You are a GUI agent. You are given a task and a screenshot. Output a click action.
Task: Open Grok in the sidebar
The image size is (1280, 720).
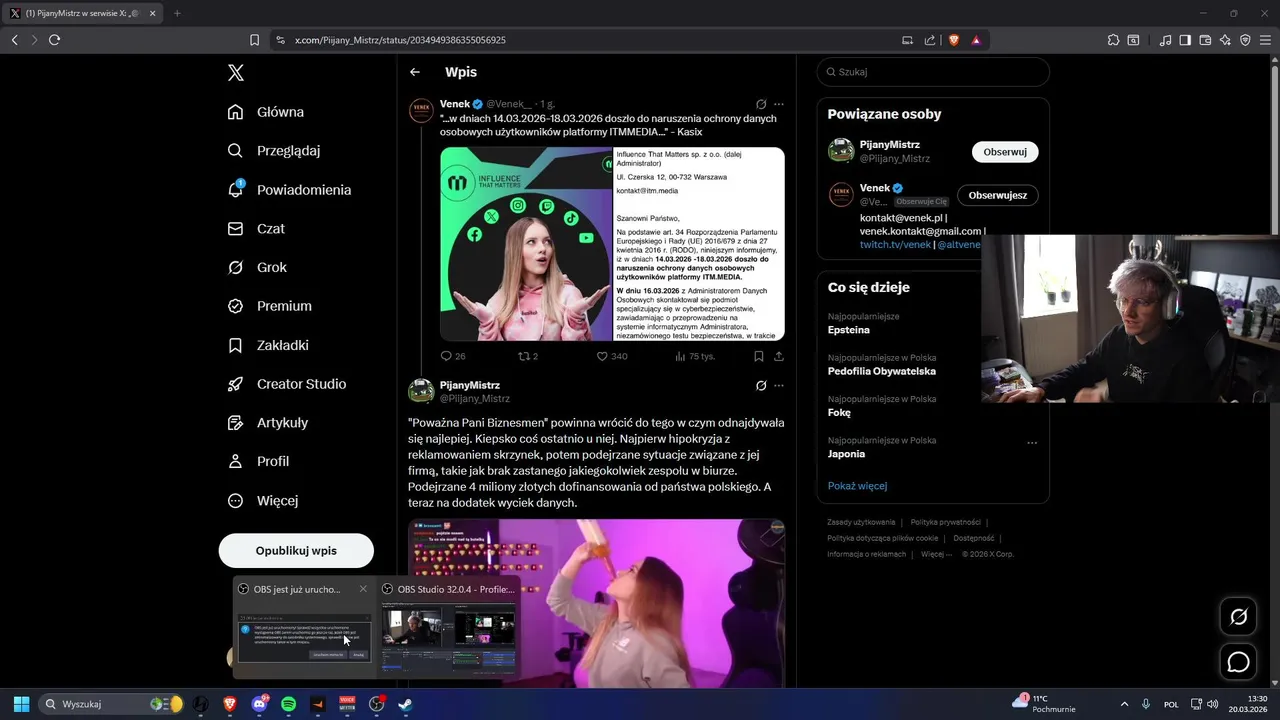(x=257, y=267)
